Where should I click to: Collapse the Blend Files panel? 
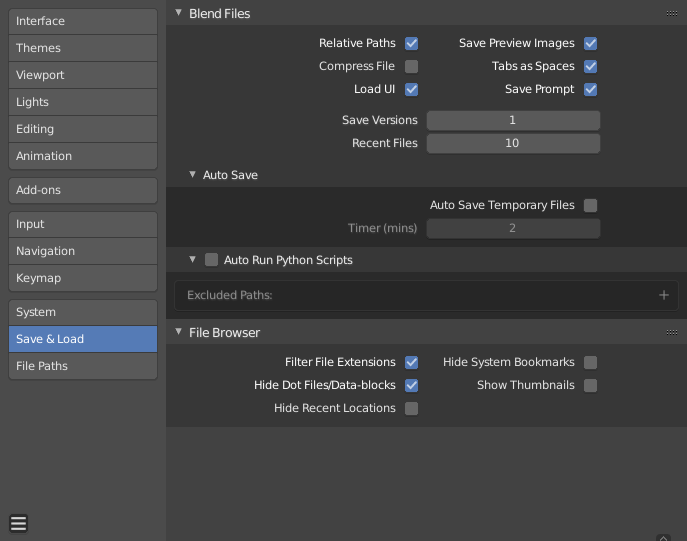178,13
